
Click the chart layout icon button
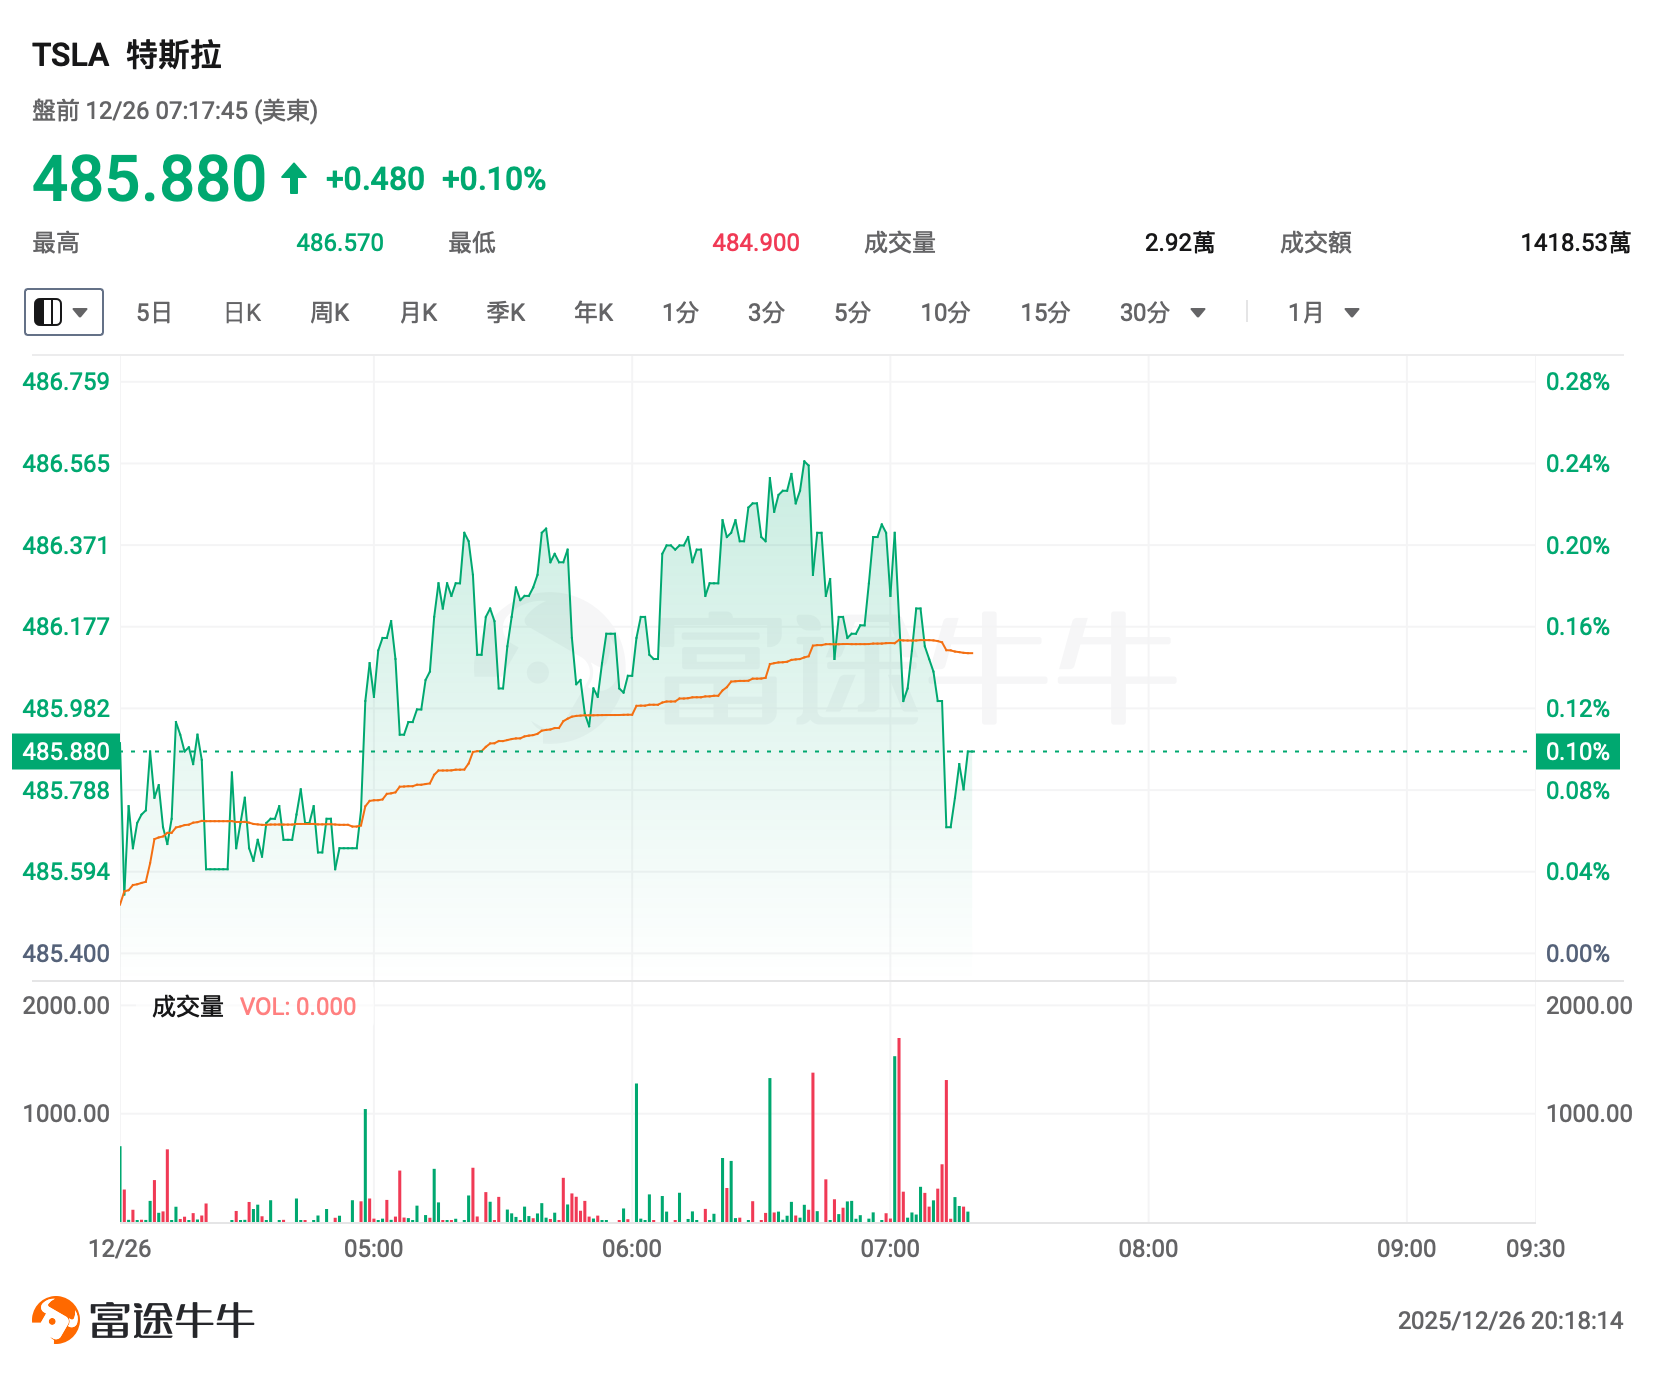pyautogui.click(x=48, y=312)
